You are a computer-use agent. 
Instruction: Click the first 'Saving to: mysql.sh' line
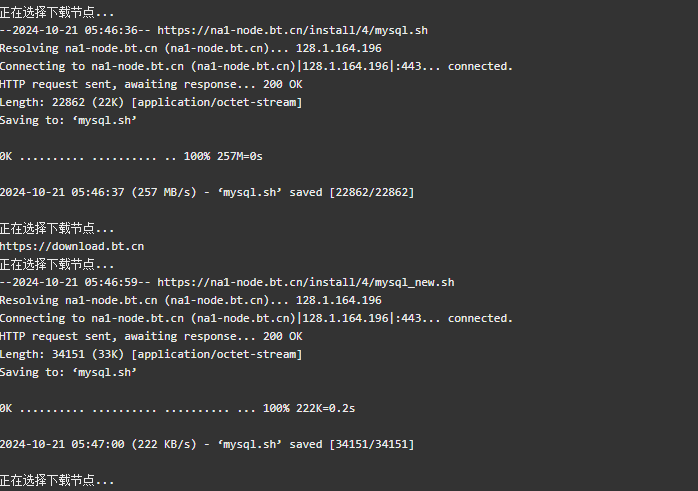coord(69,120)
